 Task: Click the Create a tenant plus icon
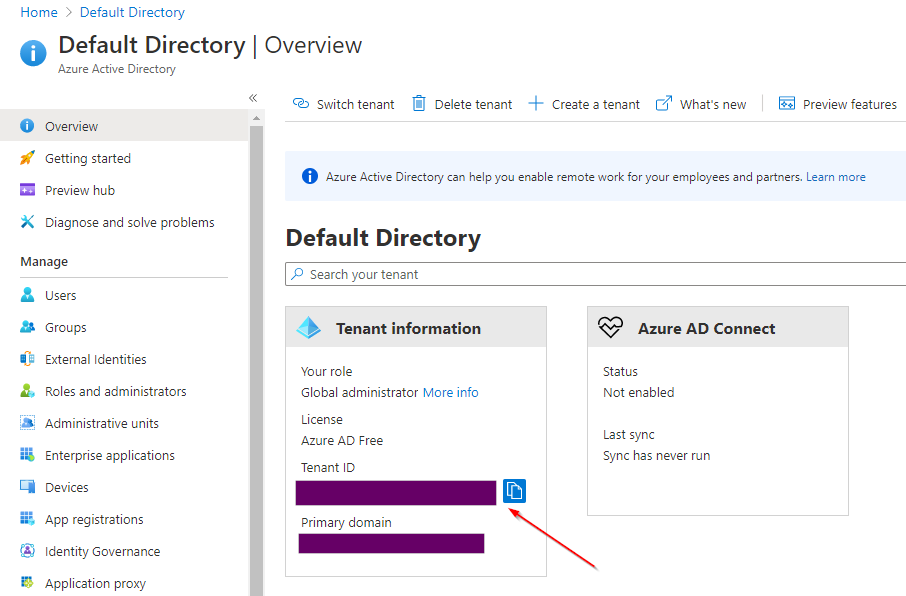[x=536, y=103]
